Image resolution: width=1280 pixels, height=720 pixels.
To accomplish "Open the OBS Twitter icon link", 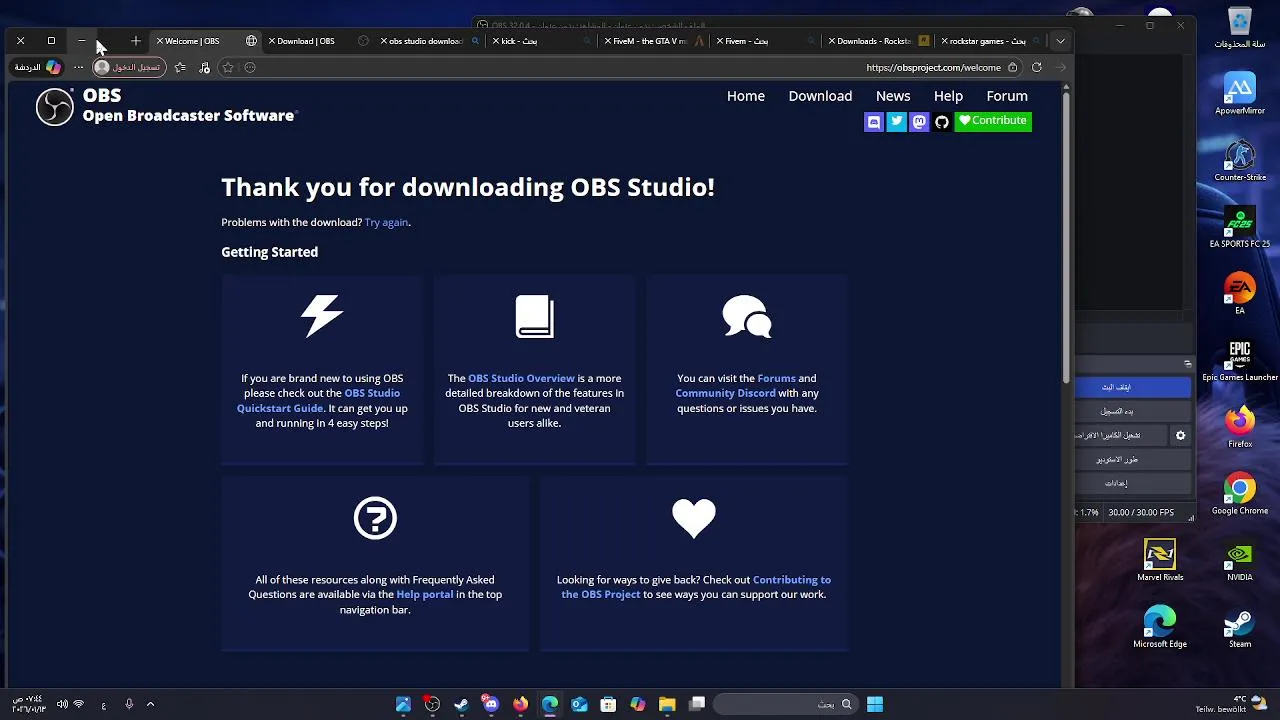I will (897, 121).
